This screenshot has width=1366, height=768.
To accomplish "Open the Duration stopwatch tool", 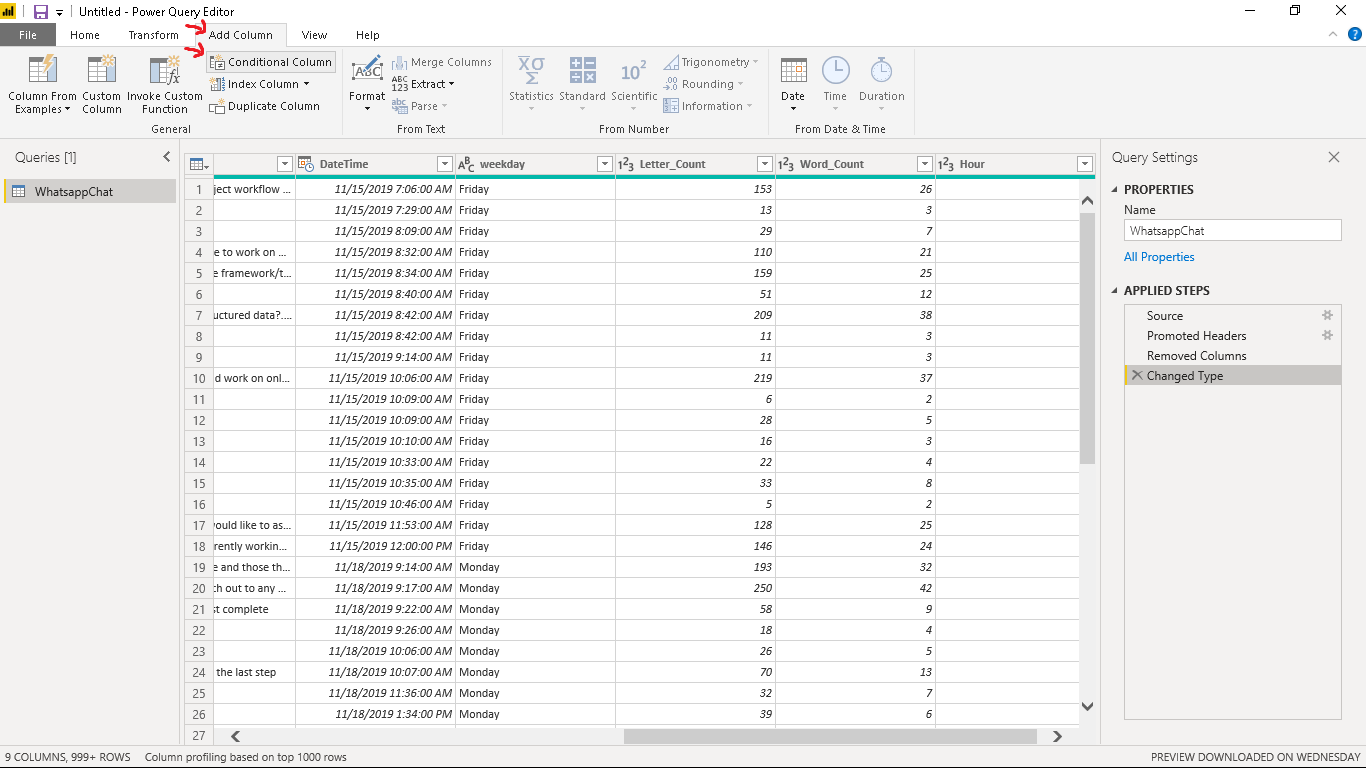I will [x=881, y=70].
